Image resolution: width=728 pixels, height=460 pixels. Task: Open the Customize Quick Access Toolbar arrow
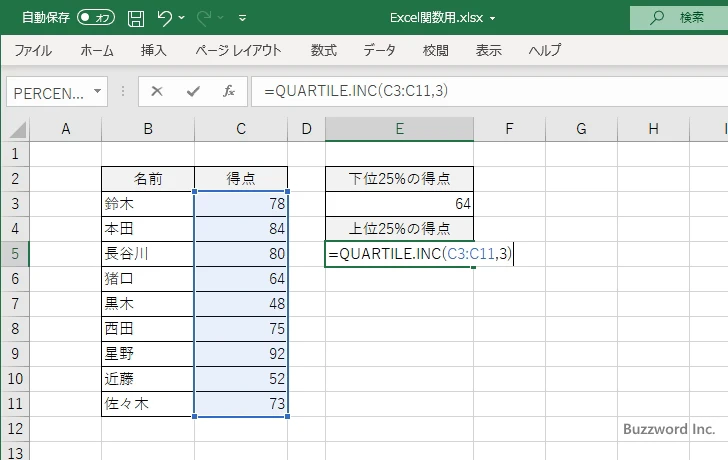(x=242, y=18)
